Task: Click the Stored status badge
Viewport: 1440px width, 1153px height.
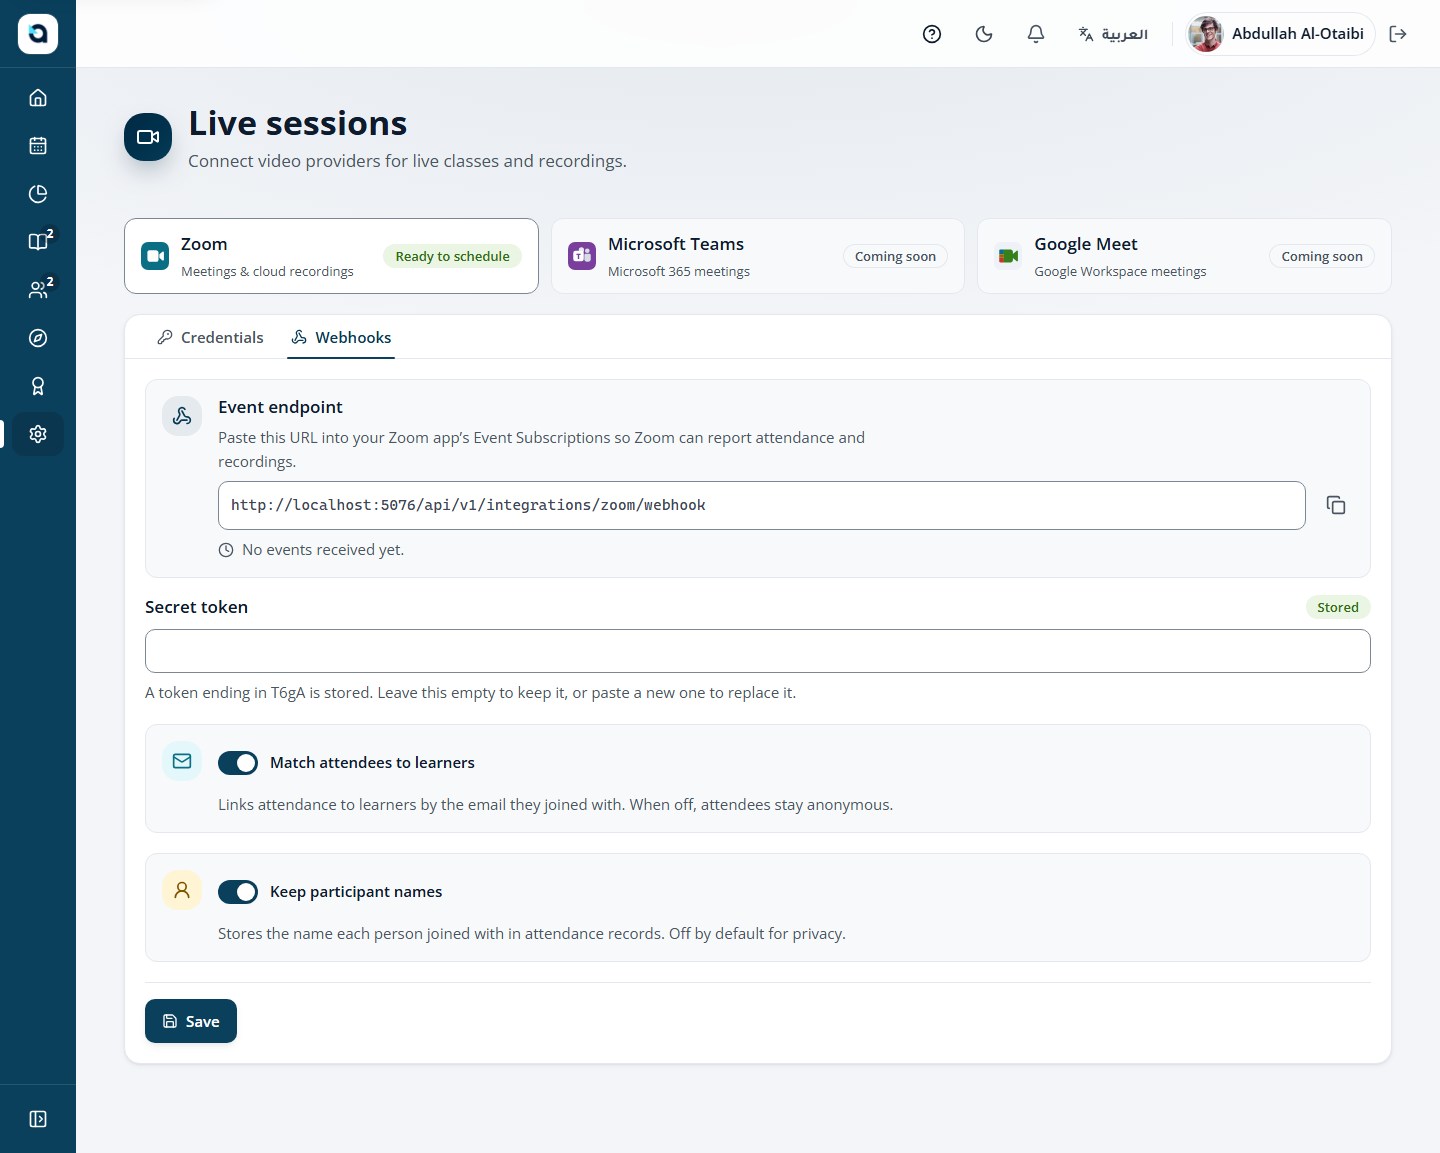Action: pyautogui.click(x=1338, y=607)
